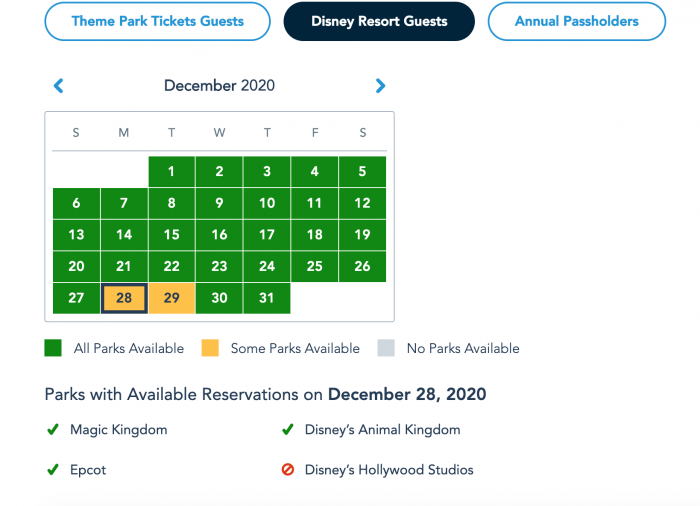Choose December 13 date cell
The width and height of the screenshot is (700, 506).
pos(76,234)
